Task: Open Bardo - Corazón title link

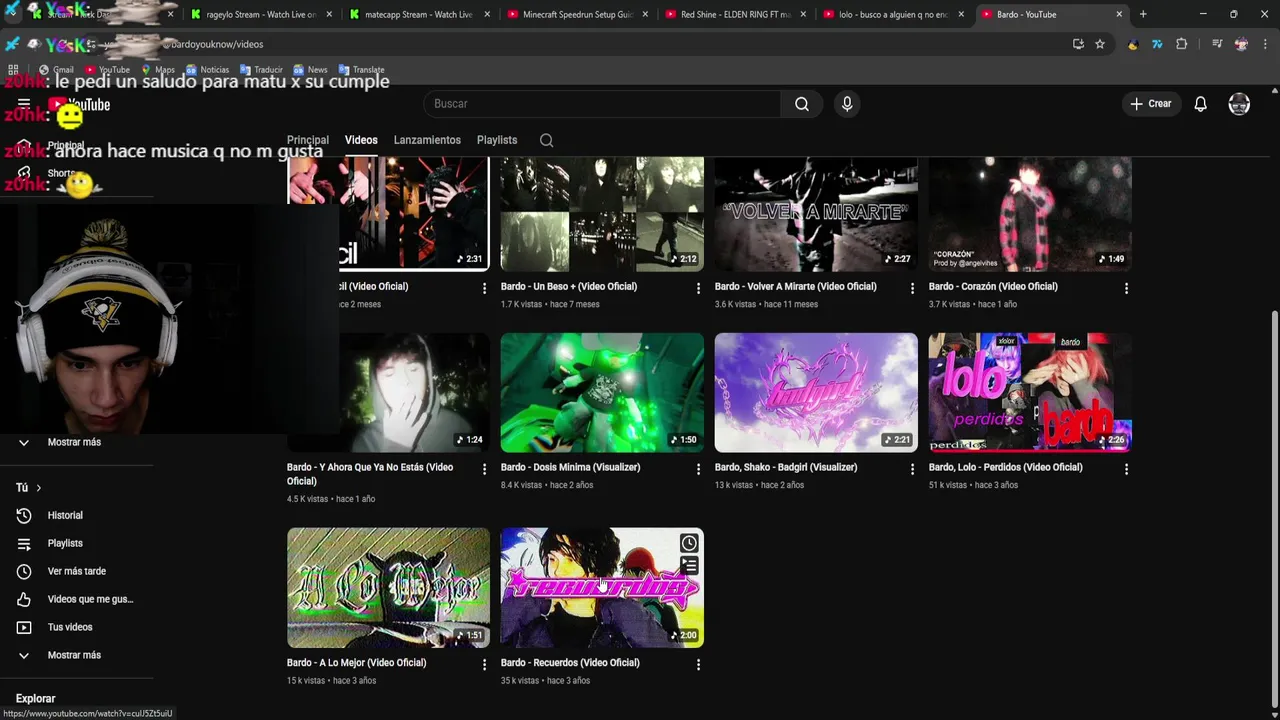Action: point(993,287)
